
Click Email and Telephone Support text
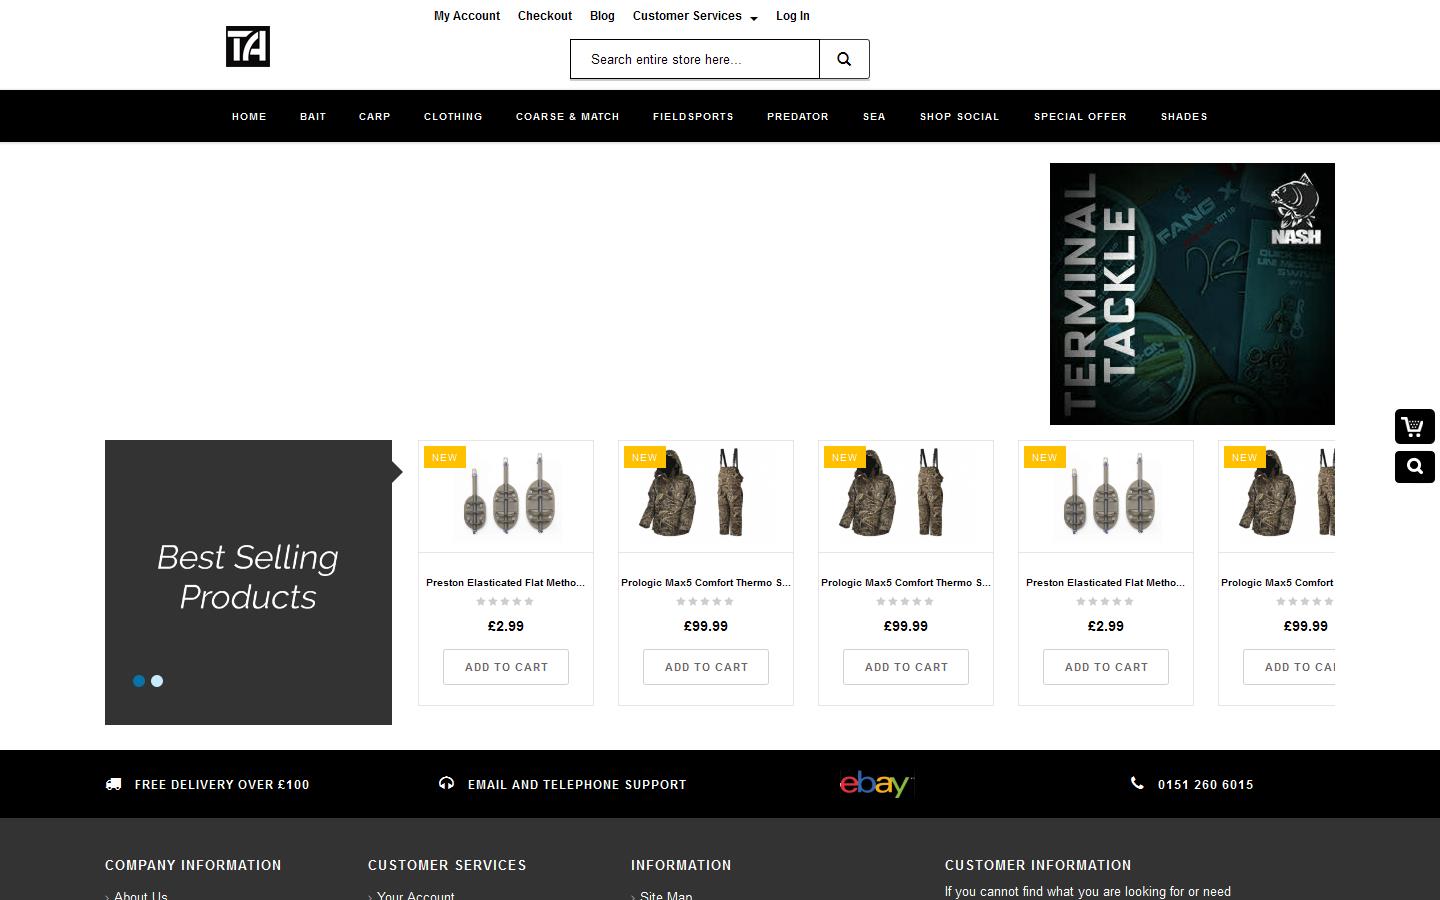point(577,785)
